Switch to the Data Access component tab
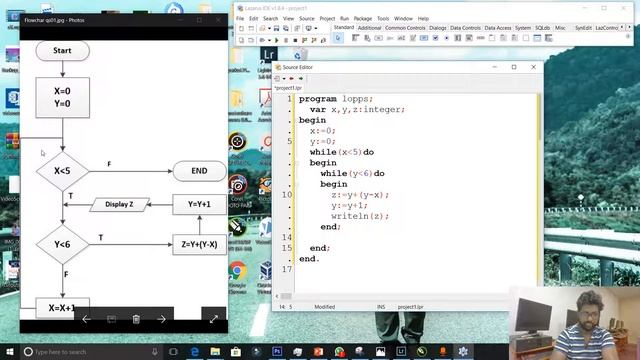Screen dimensions: 640x360 [x=498, y=28]
